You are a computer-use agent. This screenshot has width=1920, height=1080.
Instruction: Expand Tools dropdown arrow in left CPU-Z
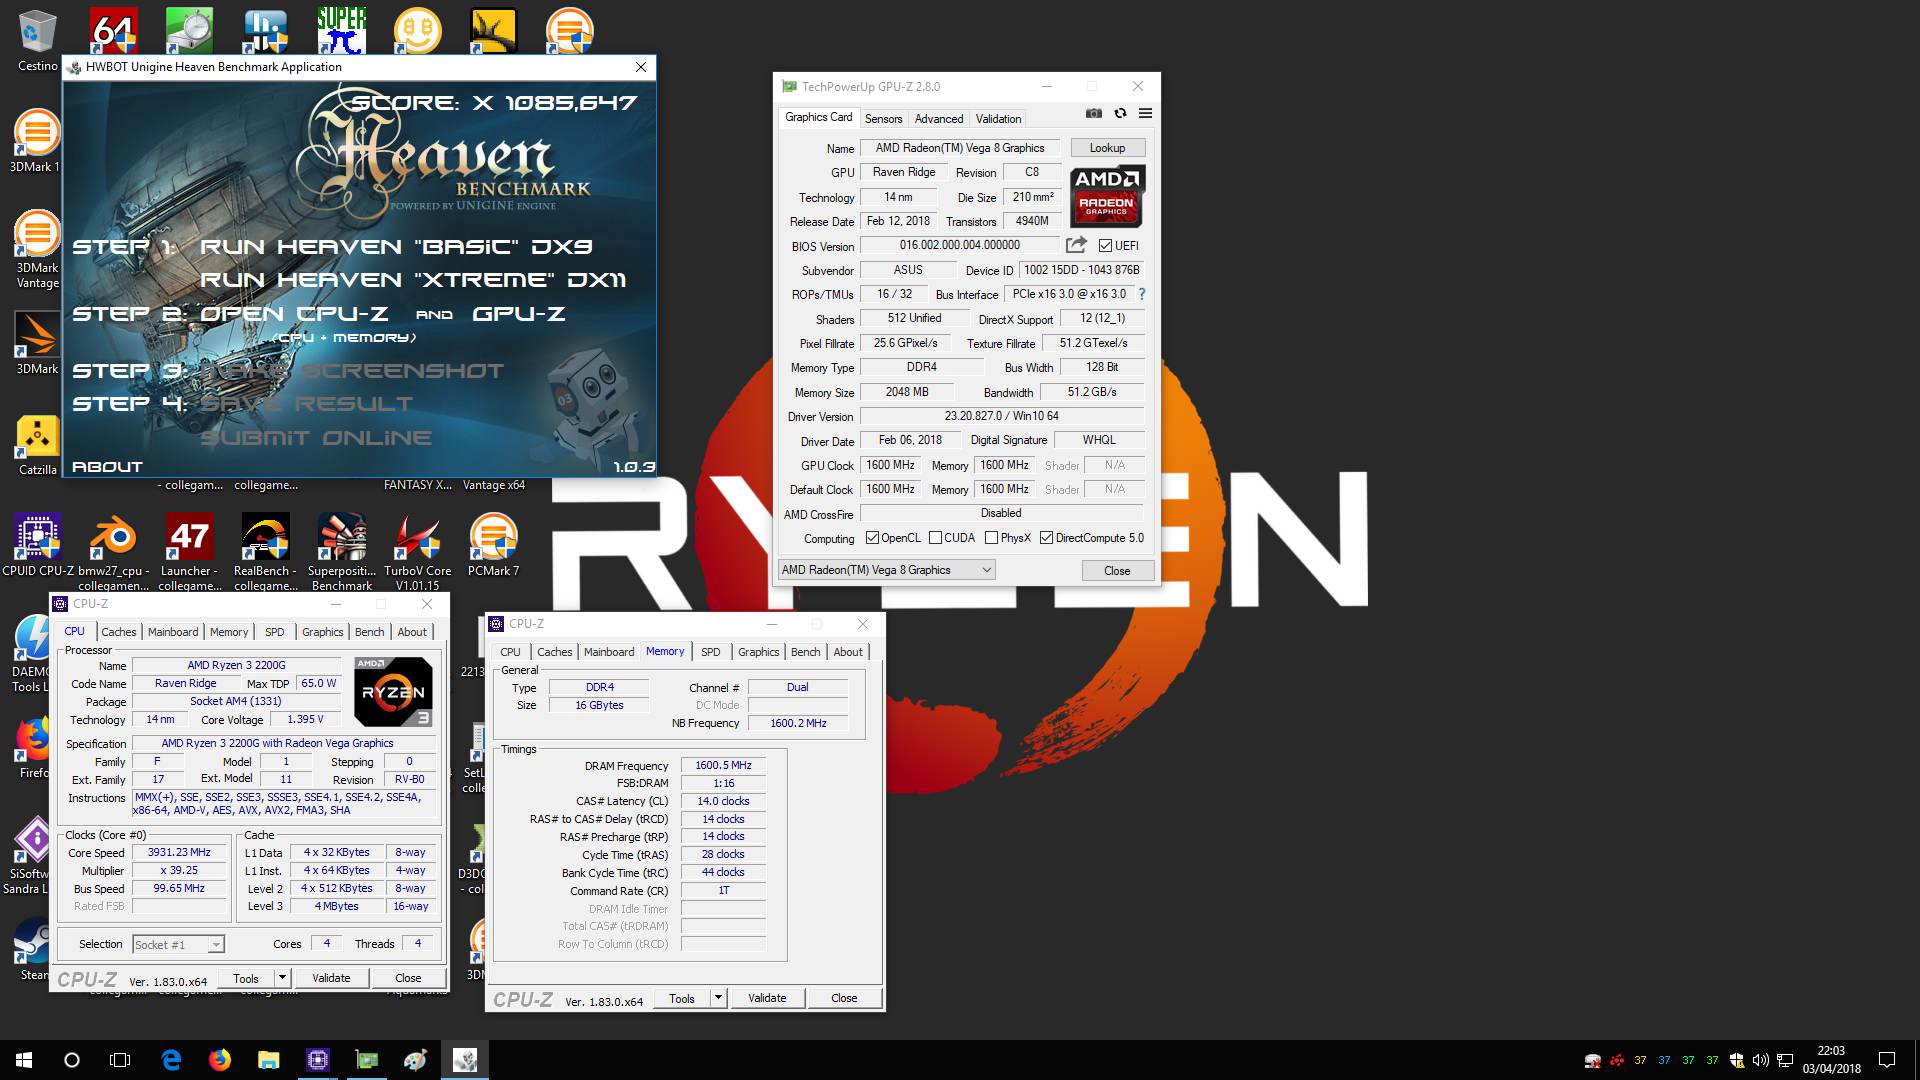[282, 978]
